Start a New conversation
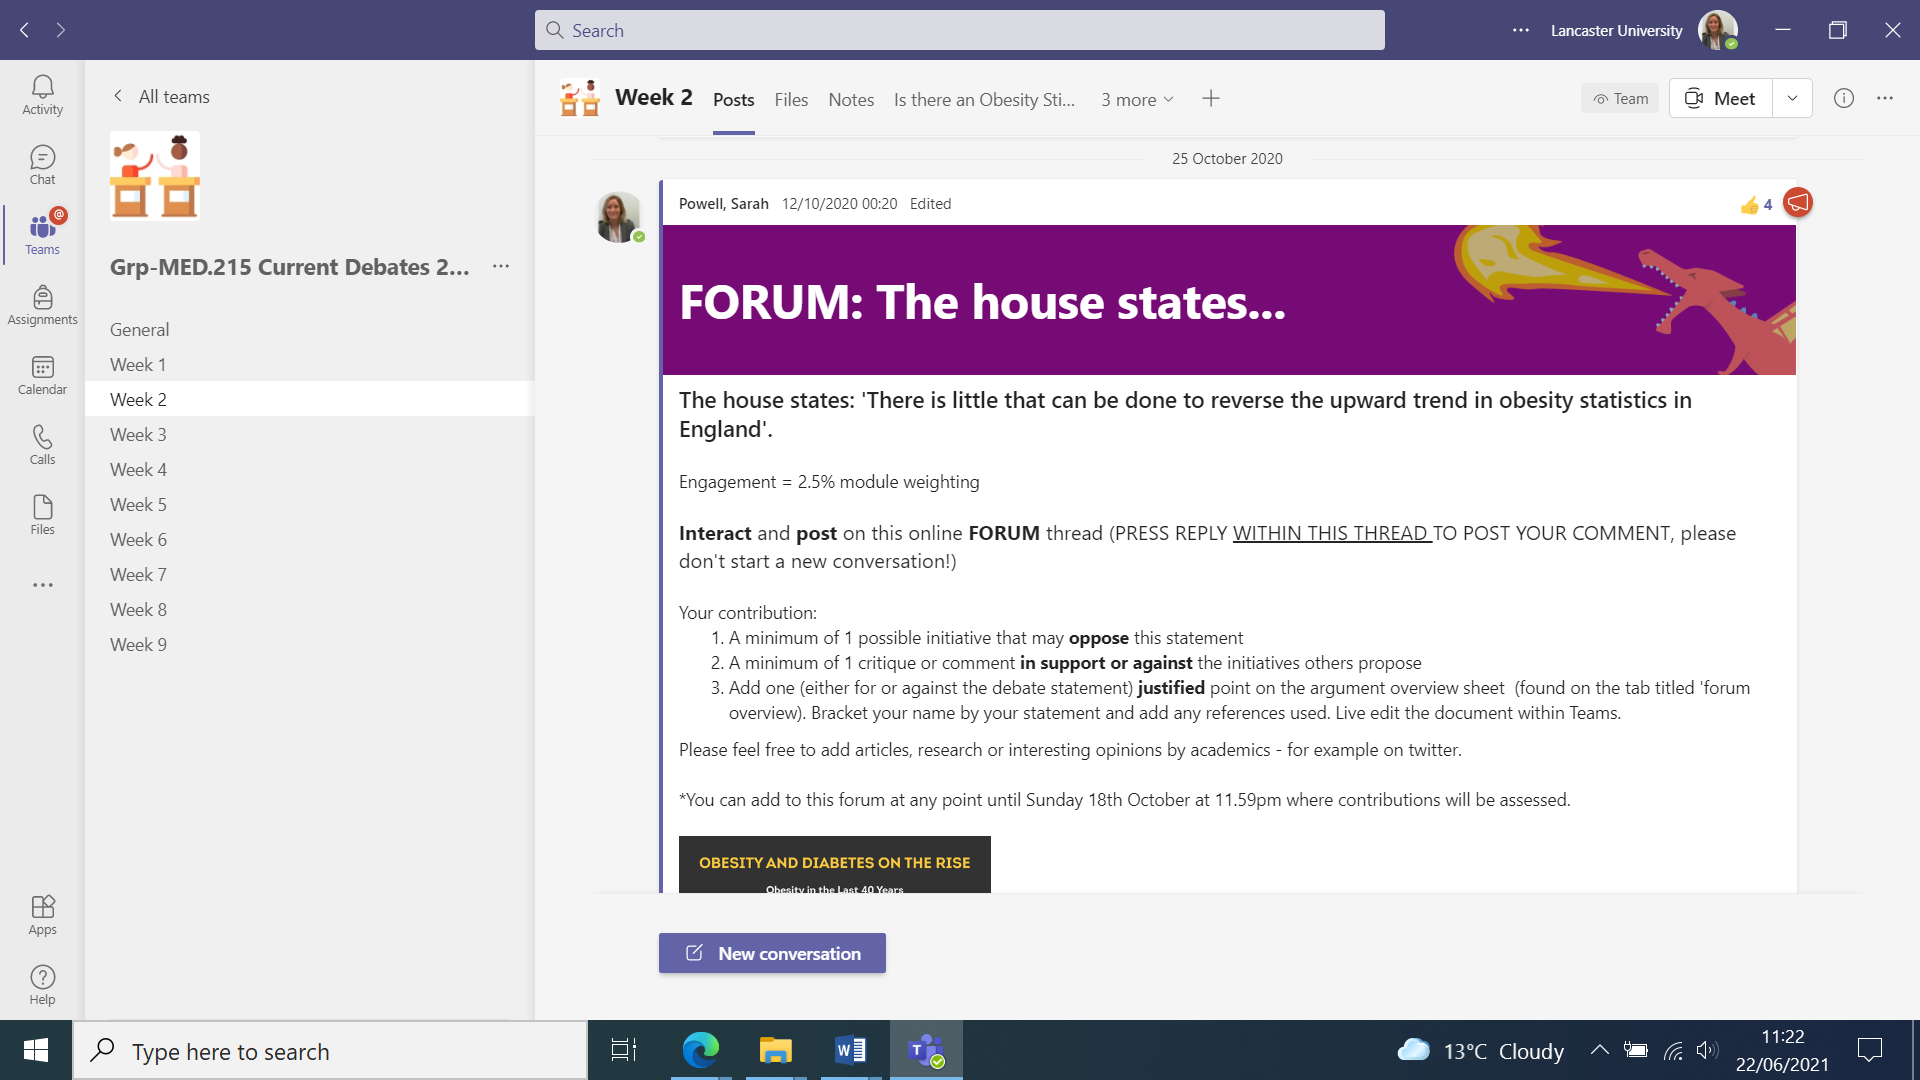 772,953
